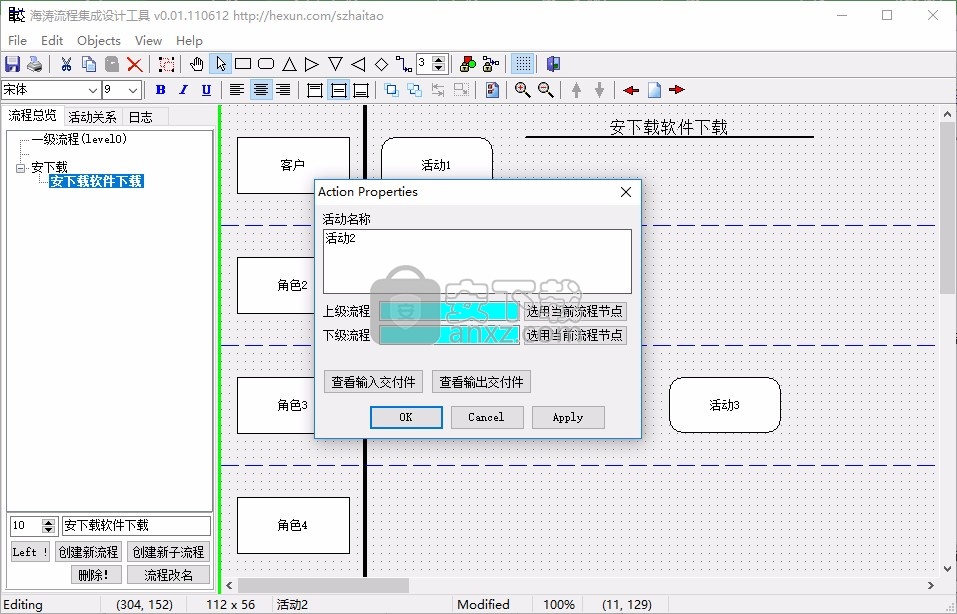957x614 pixels.
Task: Set text alignment to left
Action: (237, 90)
